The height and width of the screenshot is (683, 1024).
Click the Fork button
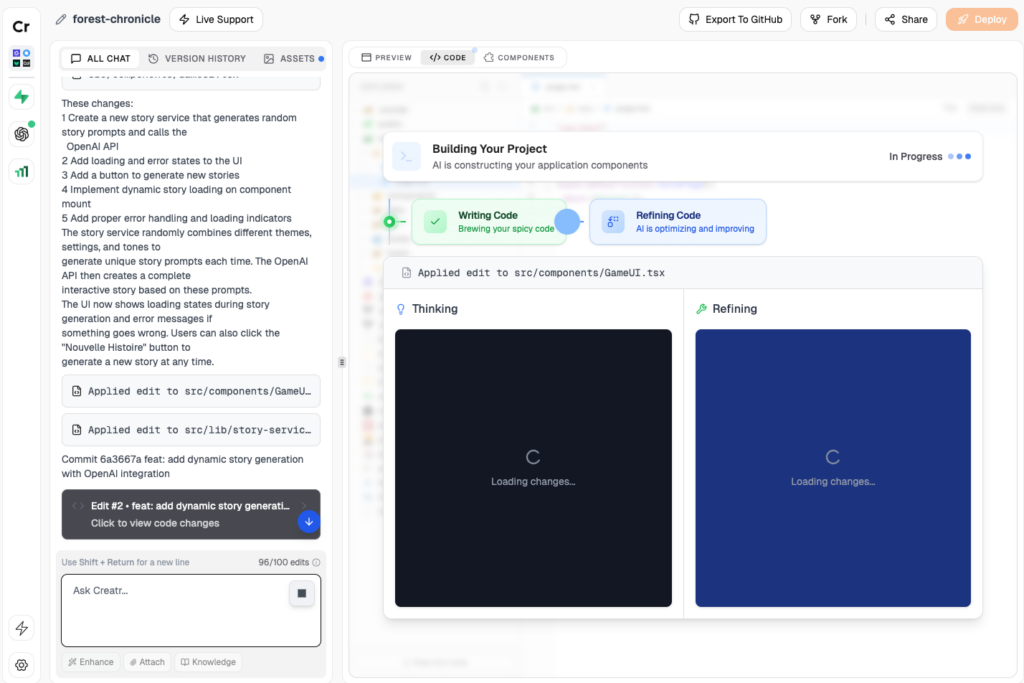[828, 19]
